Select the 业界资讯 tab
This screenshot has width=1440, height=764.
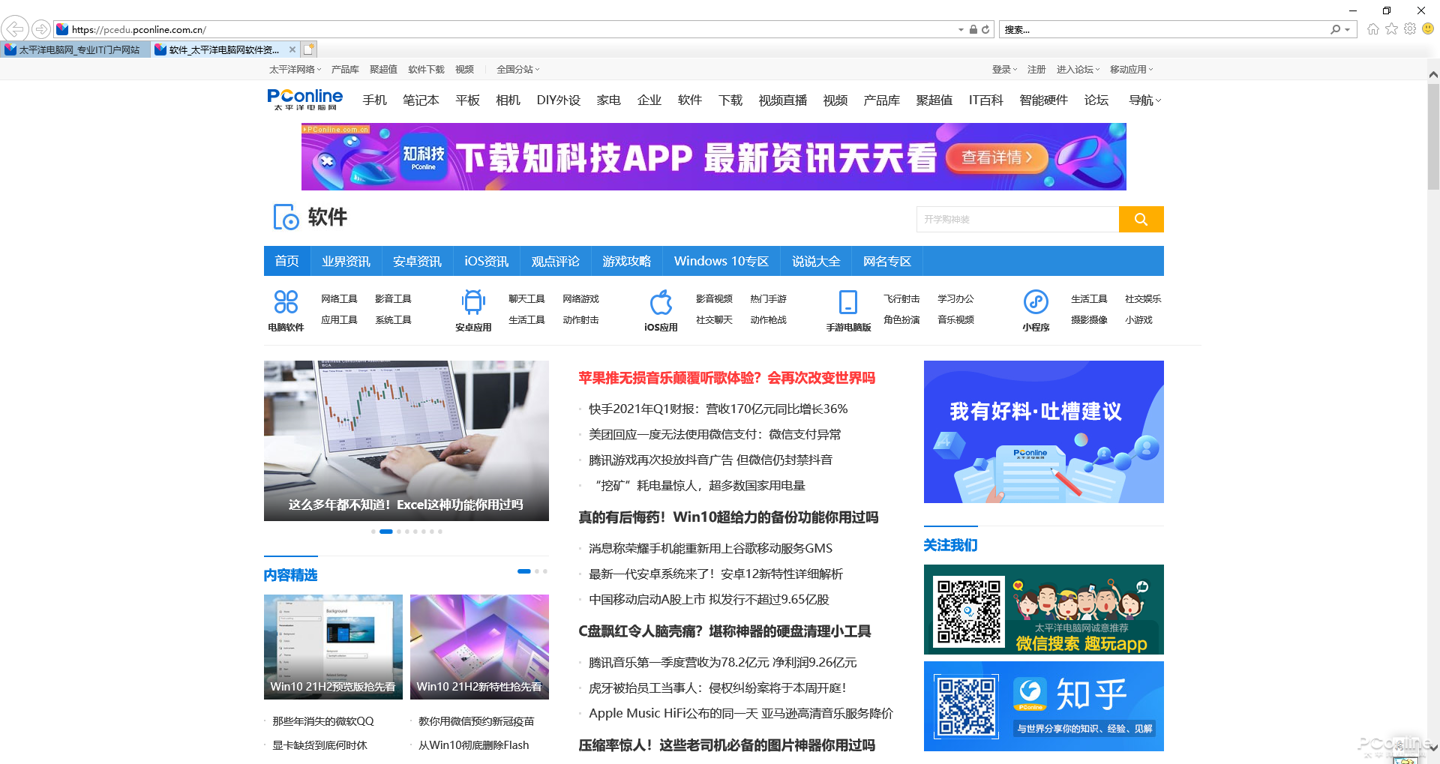[346, 261]
